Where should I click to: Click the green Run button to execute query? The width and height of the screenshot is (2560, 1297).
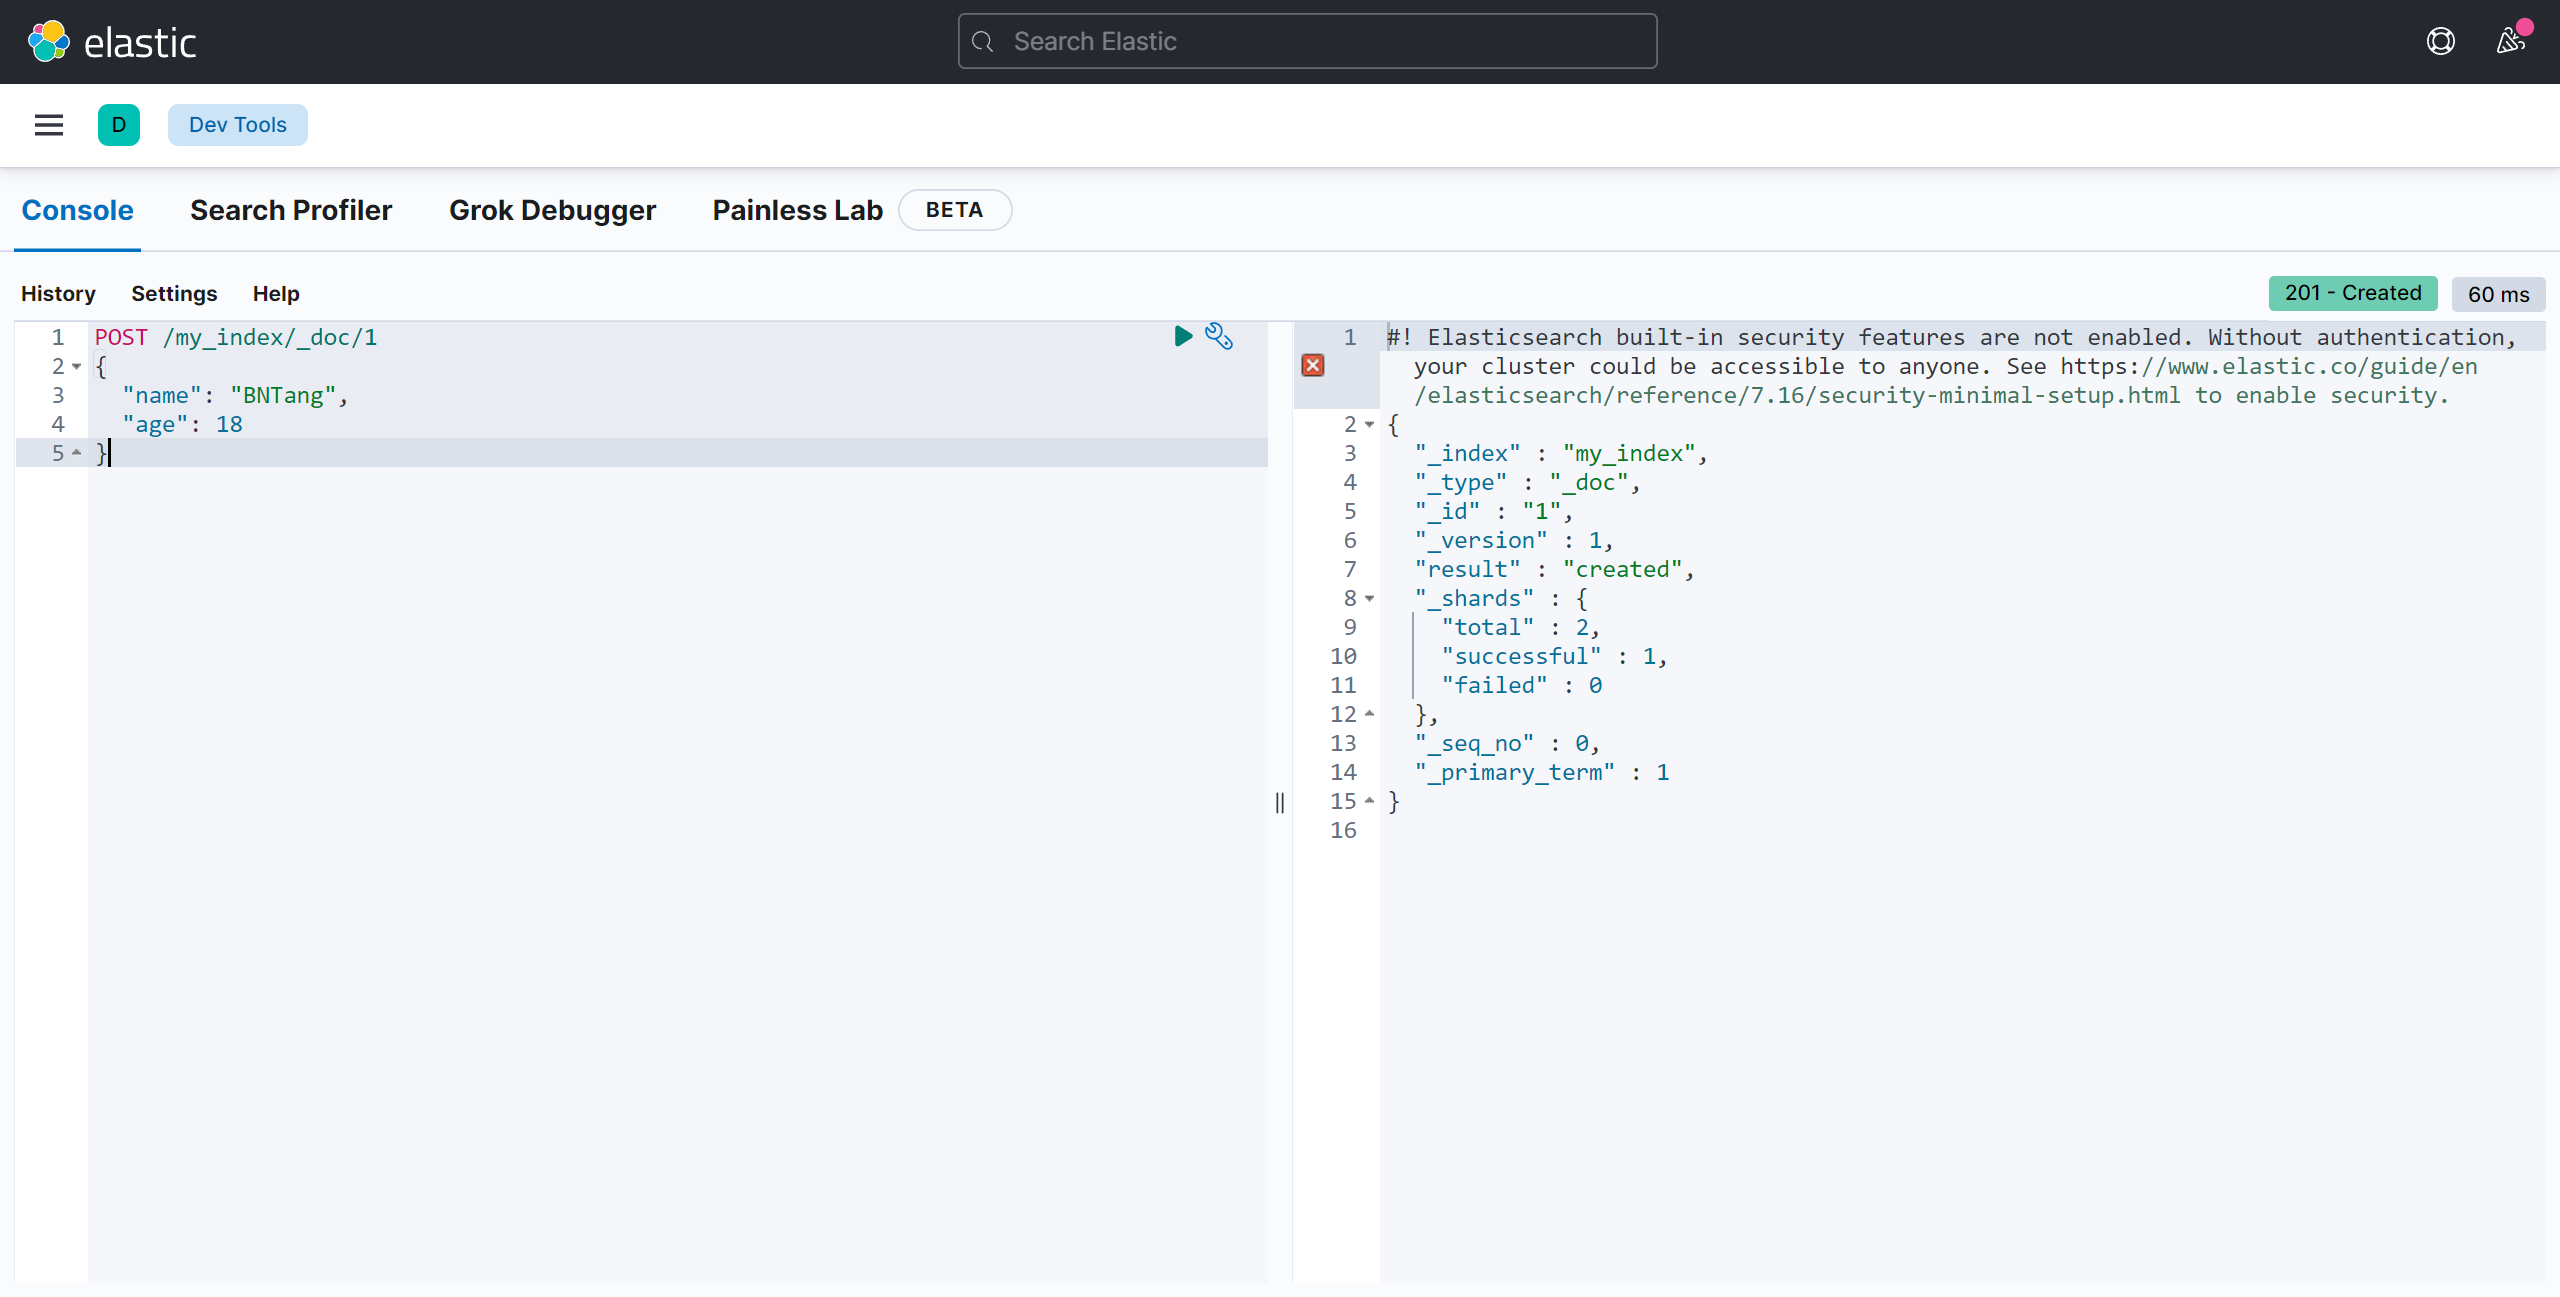pos(1182,336)
